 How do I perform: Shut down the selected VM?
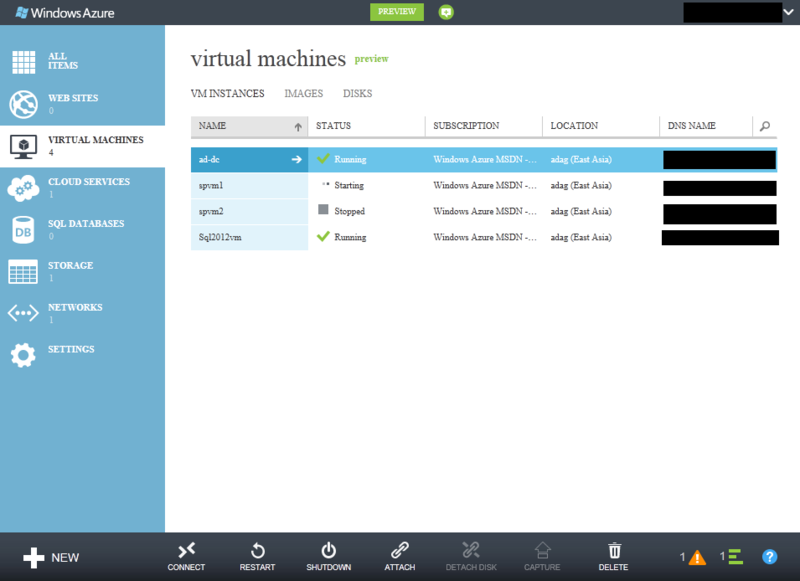click(x=329, y=557)
